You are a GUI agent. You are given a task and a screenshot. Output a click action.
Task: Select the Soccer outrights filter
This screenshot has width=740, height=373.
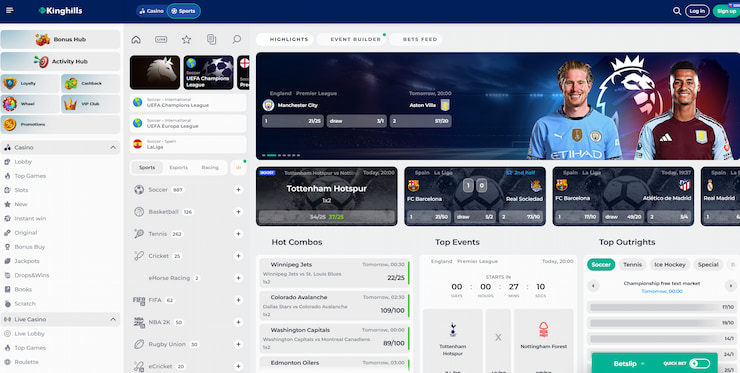(601, 265)
